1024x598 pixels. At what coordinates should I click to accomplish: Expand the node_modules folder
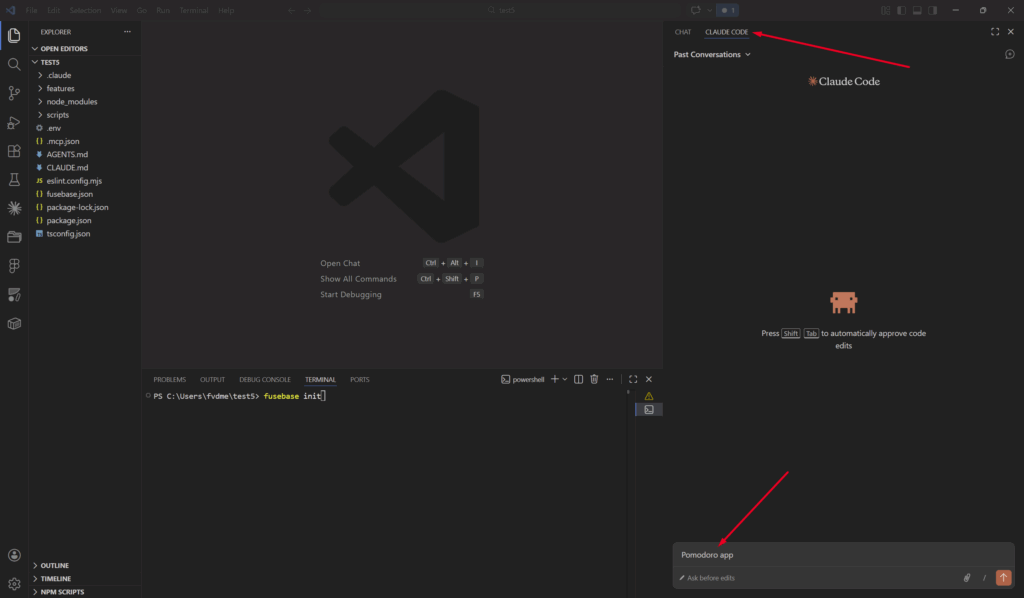[71, 102]
